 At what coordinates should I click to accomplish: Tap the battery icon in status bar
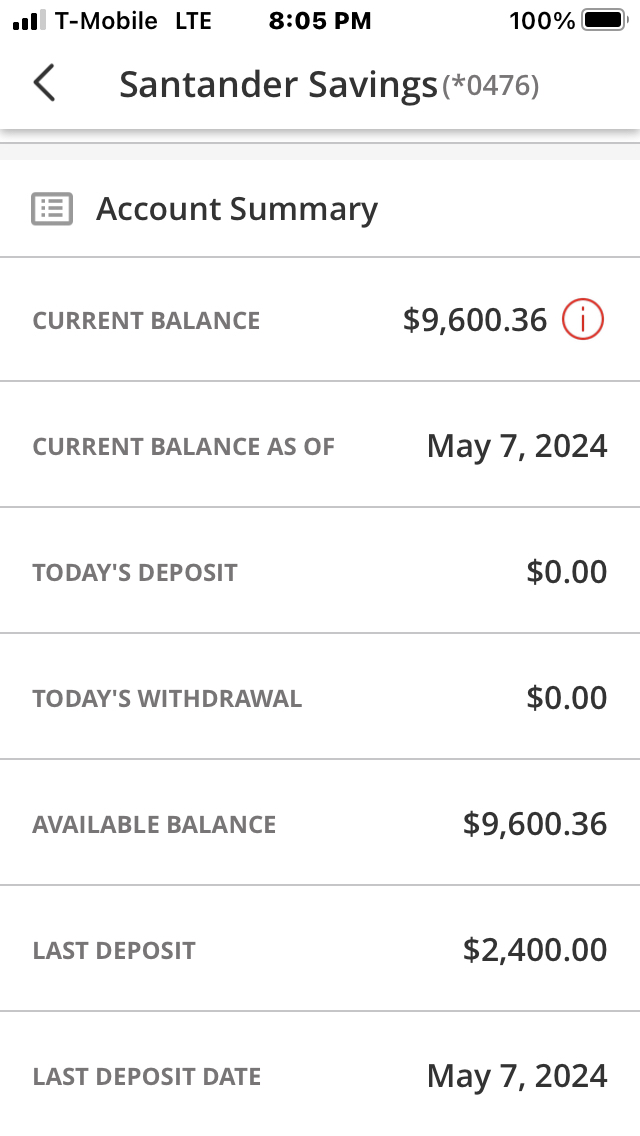coord(603,20)
